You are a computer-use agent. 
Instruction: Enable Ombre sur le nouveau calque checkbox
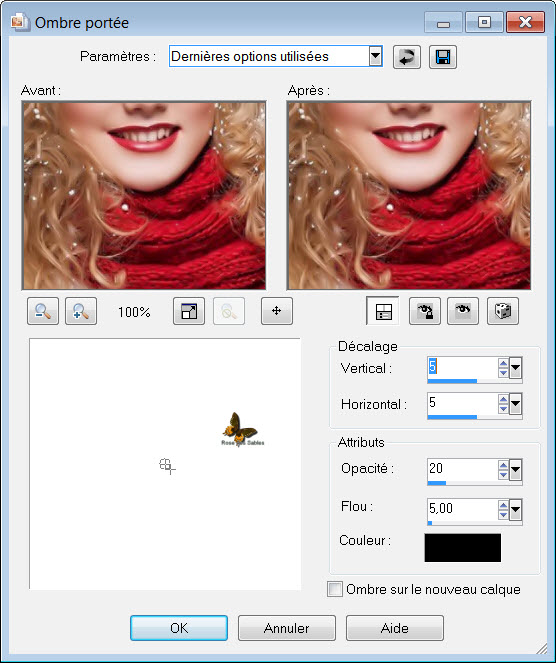[x=335, y=589]
